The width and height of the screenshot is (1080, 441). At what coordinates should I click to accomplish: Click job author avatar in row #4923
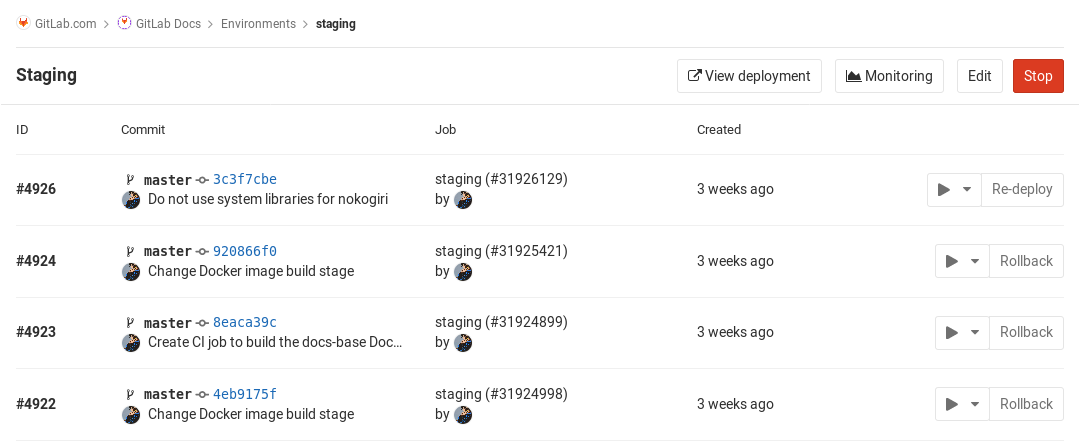463,343
